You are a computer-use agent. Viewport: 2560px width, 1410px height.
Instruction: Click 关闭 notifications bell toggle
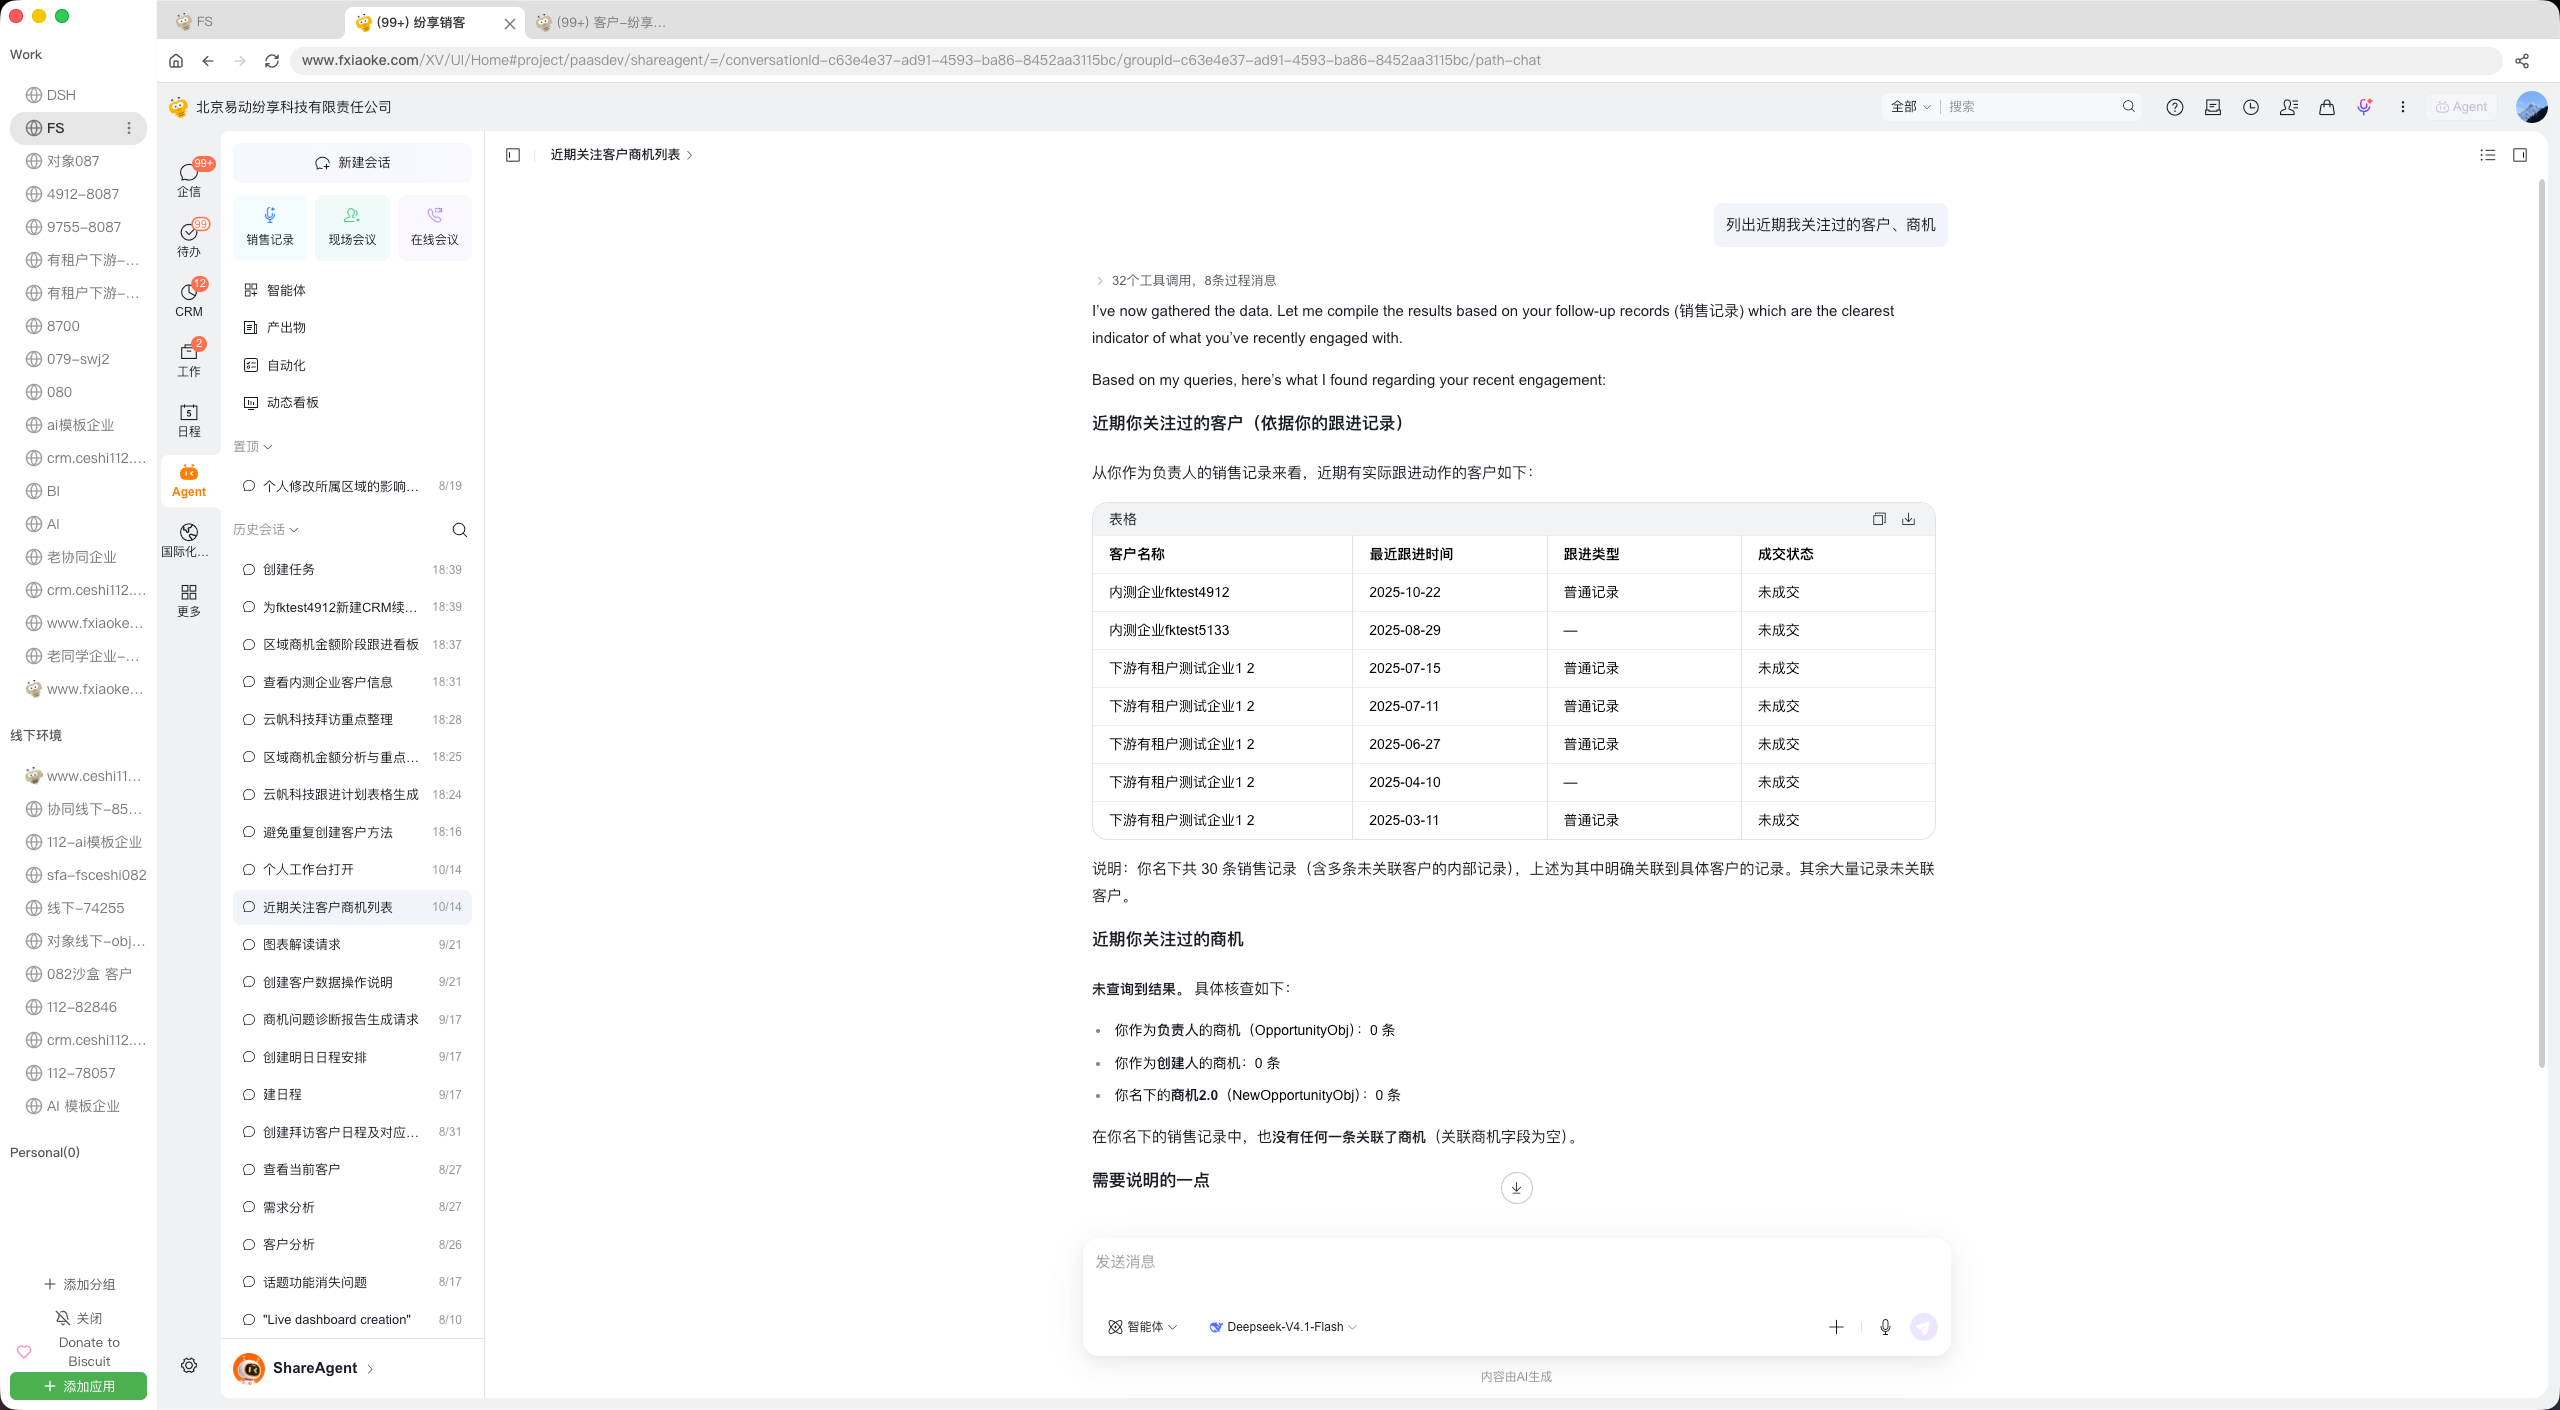coord(79,1318)
